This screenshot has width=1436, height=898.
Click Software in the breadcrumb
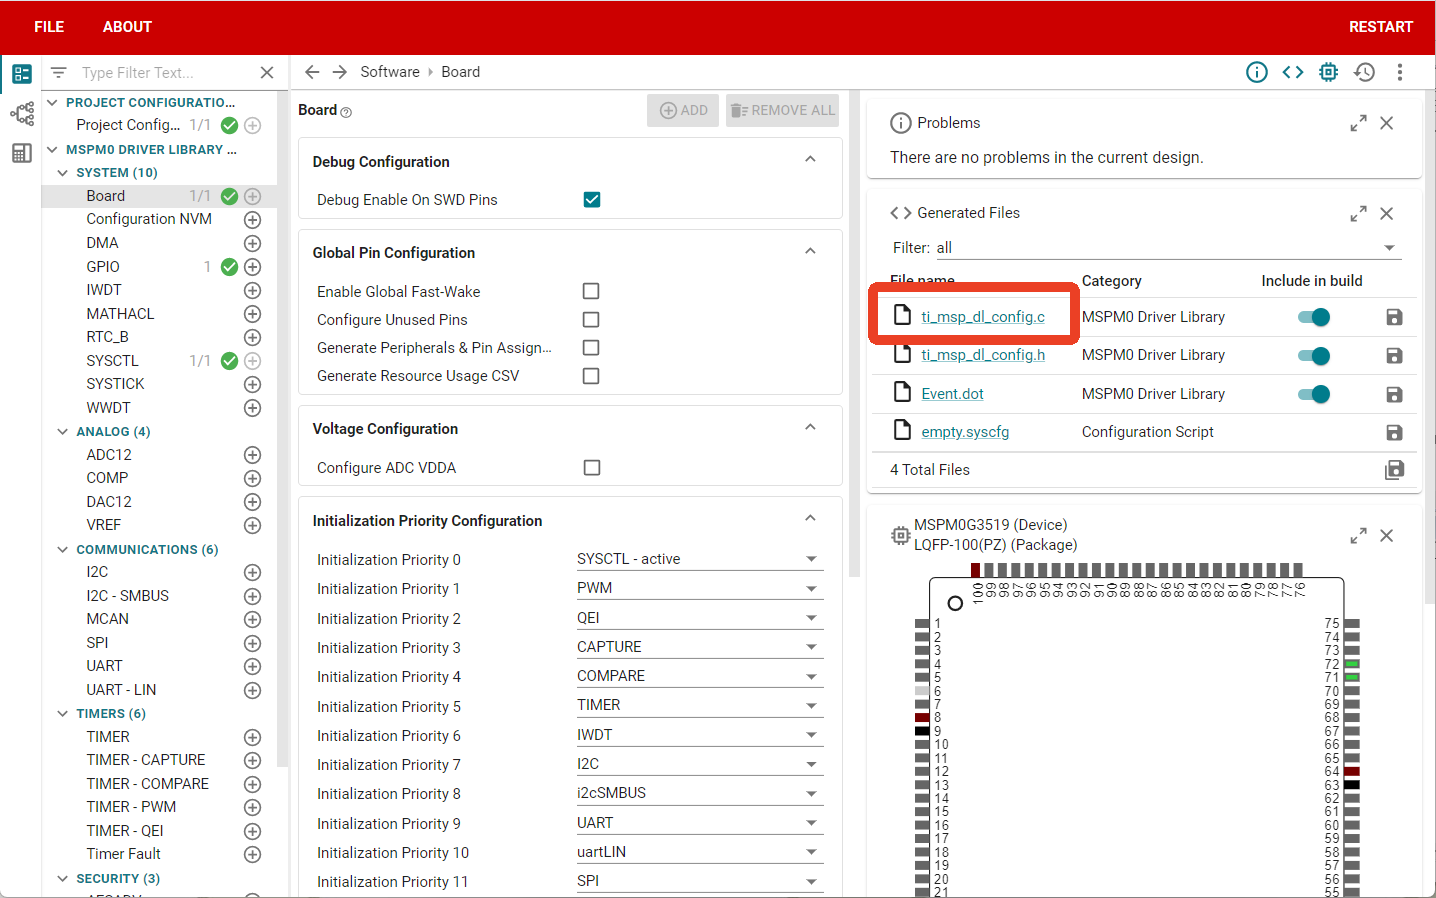pos(390,72)
